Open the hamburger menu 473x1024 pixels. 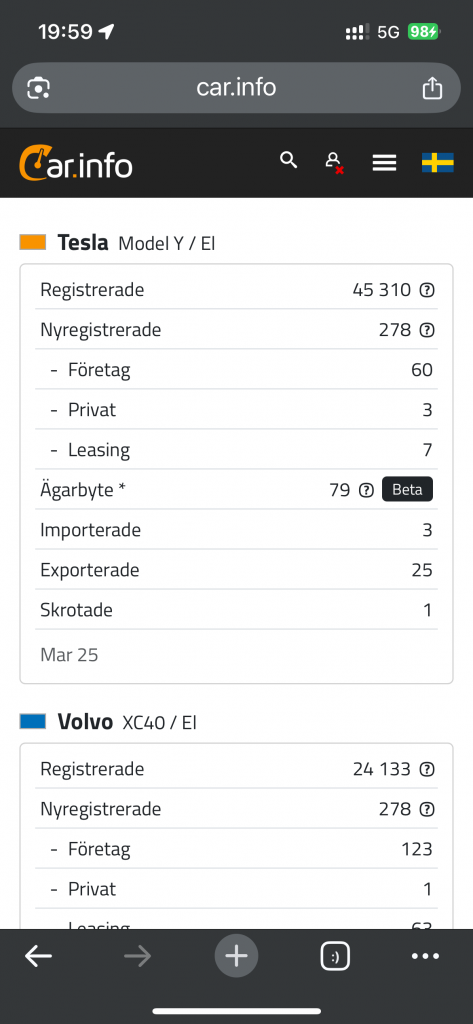coord(384,163)
